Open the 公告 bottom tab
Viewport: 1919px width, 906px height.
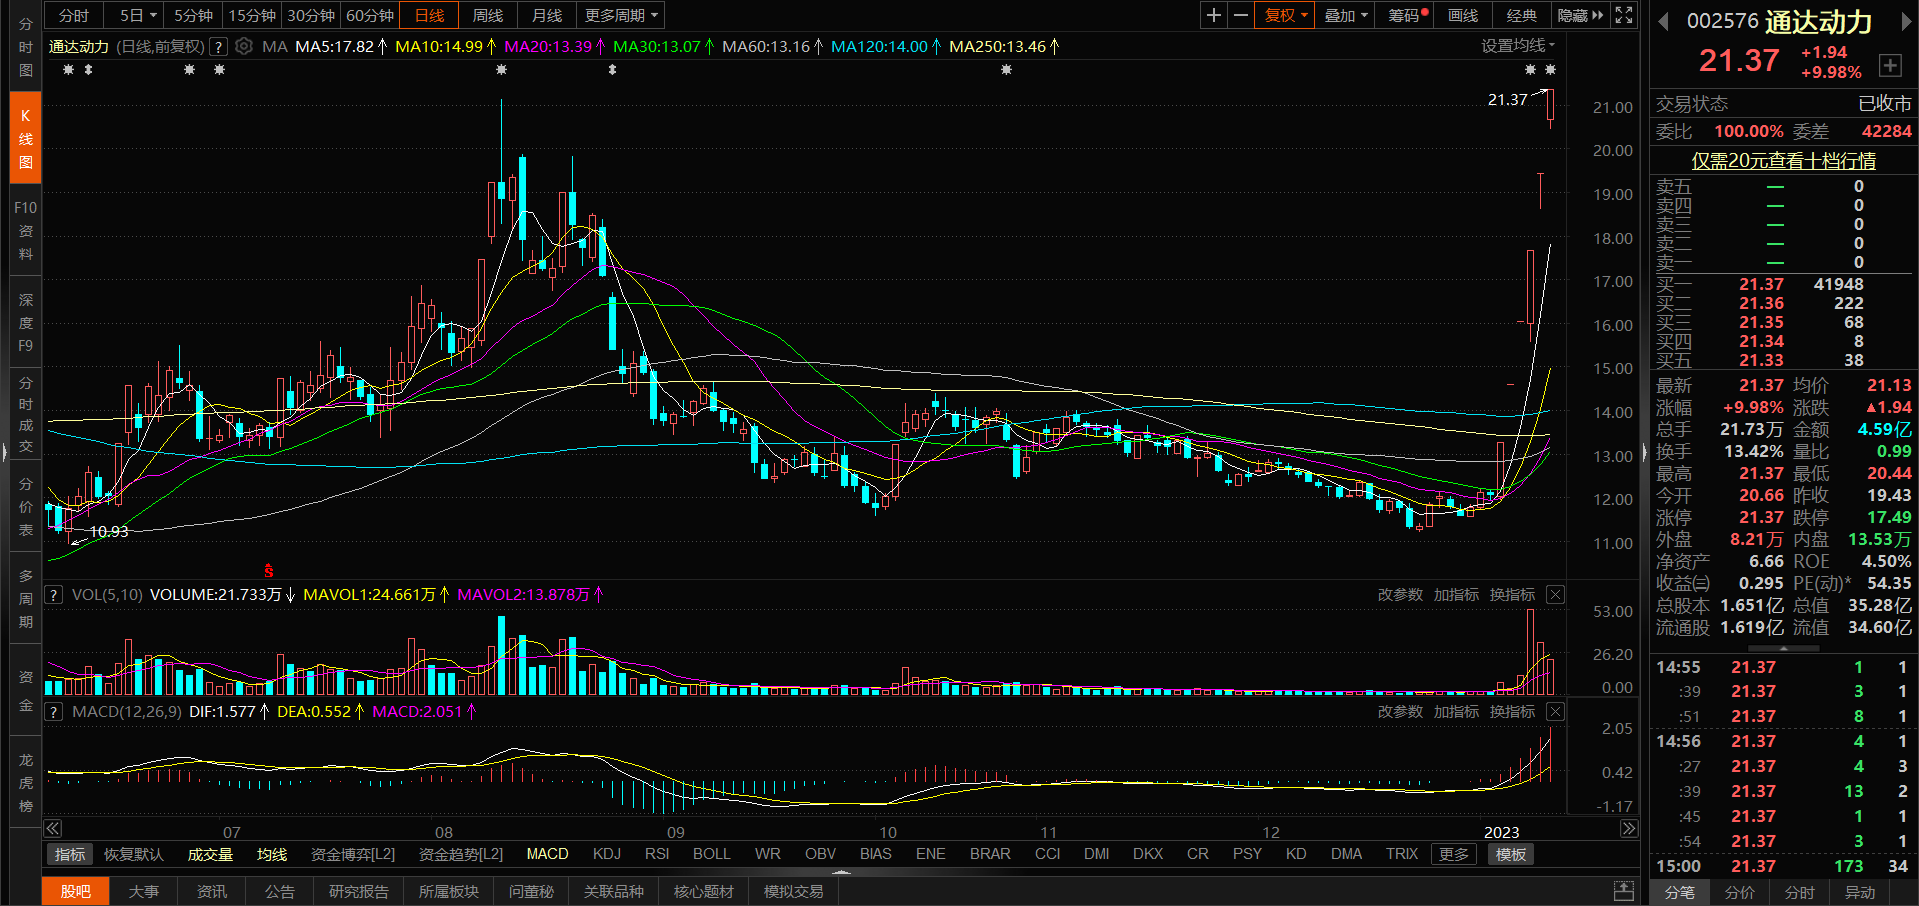point(280,891)
